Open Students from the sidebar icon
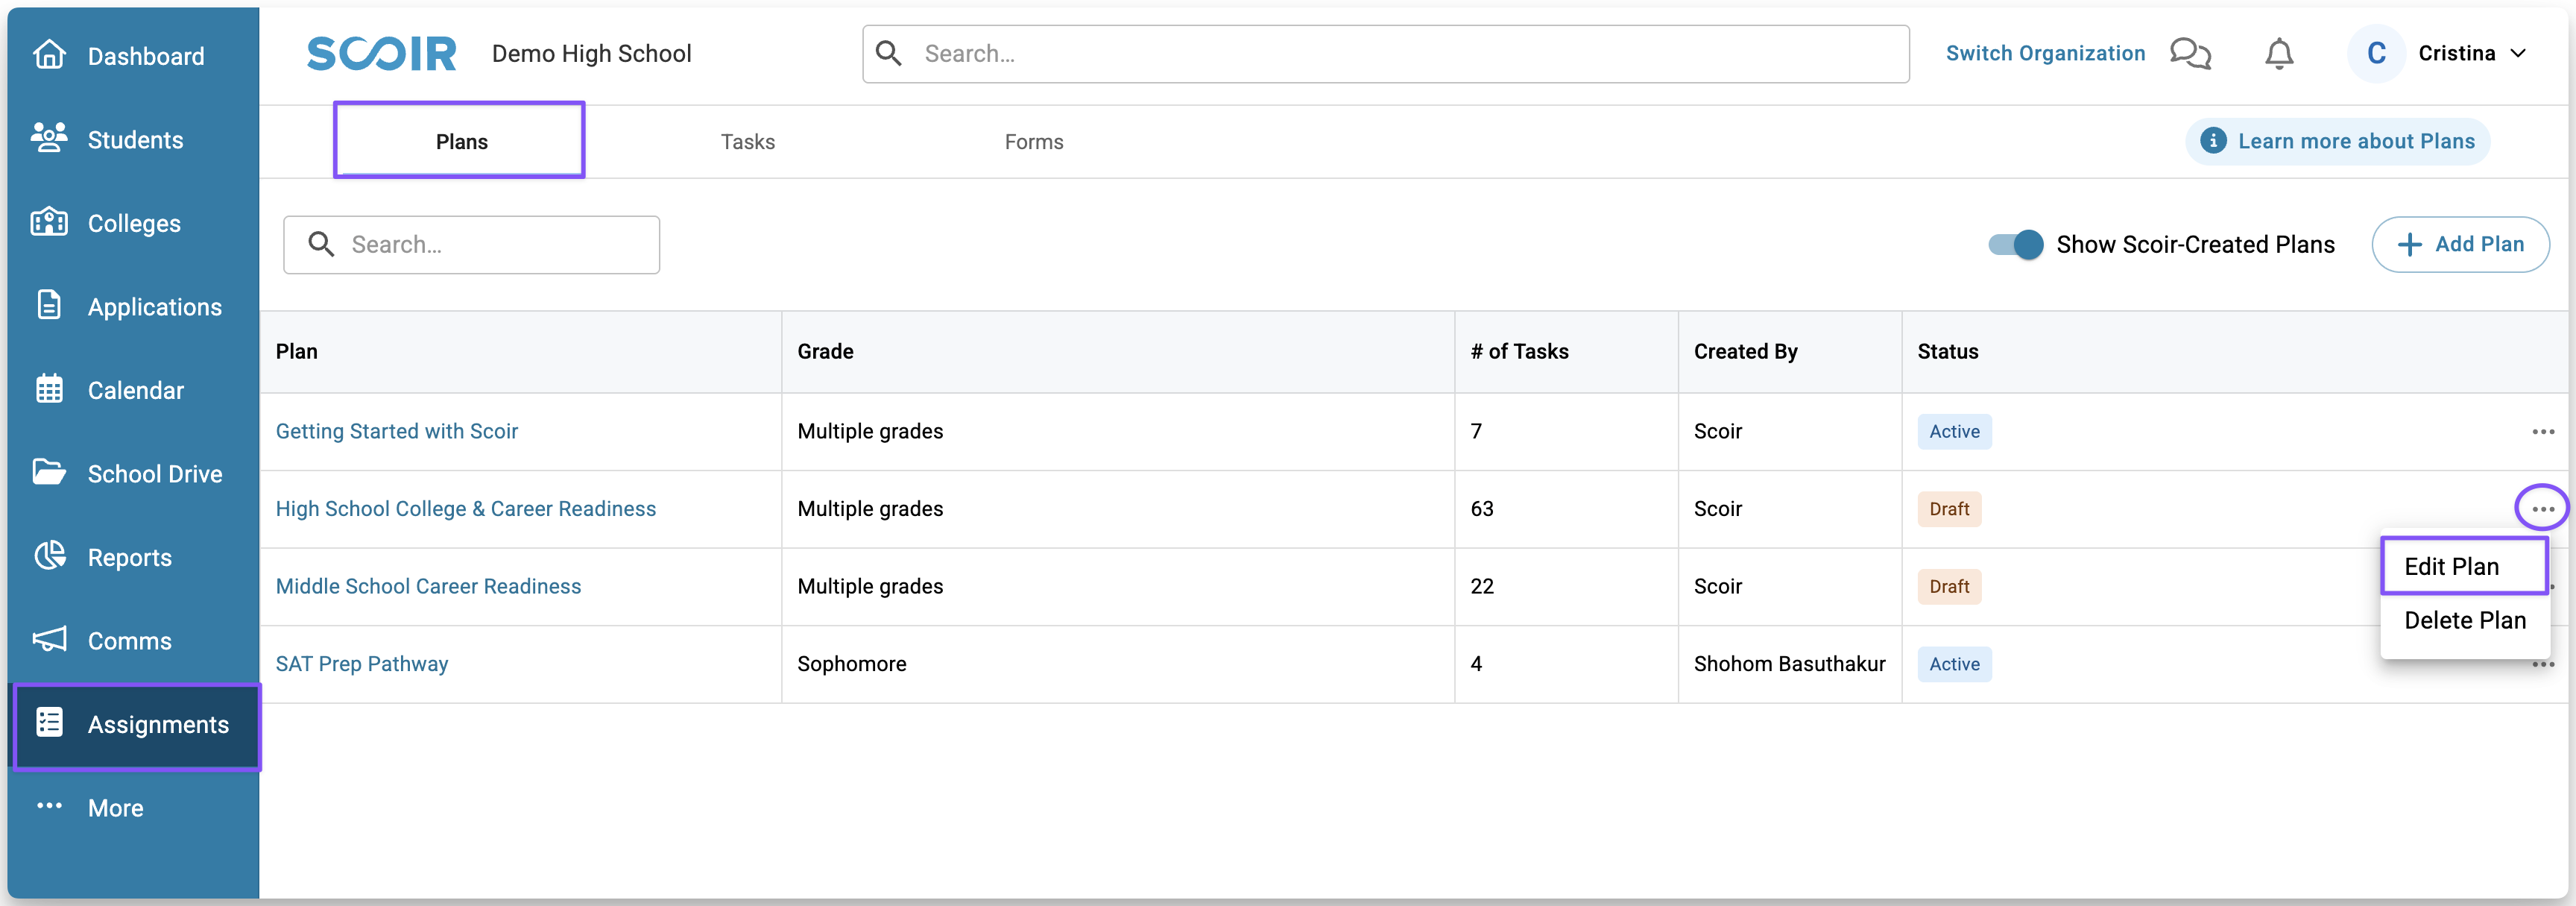The height and width of the screenshot is (906, 2576). pyautogui.click(x=49, y=138)
